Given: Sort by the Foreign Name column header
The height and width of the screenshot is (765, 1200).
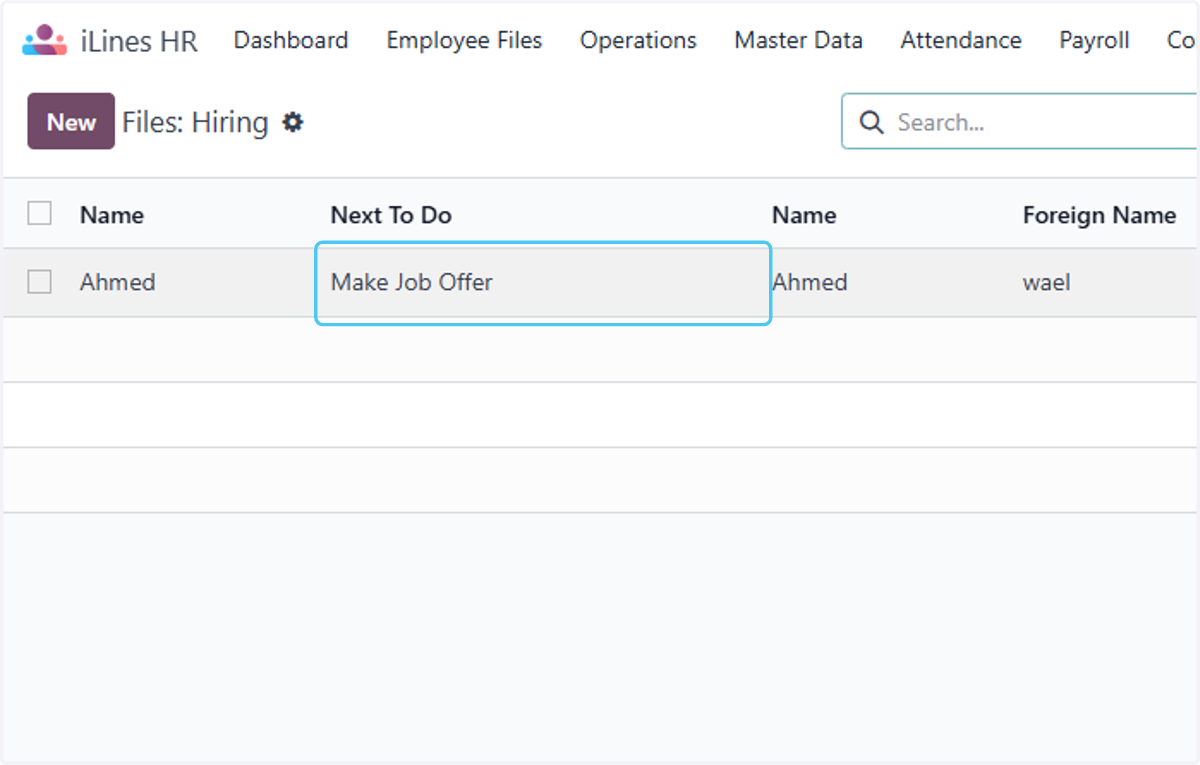Looking at the screenshot, I should [x=1099, y=215].
